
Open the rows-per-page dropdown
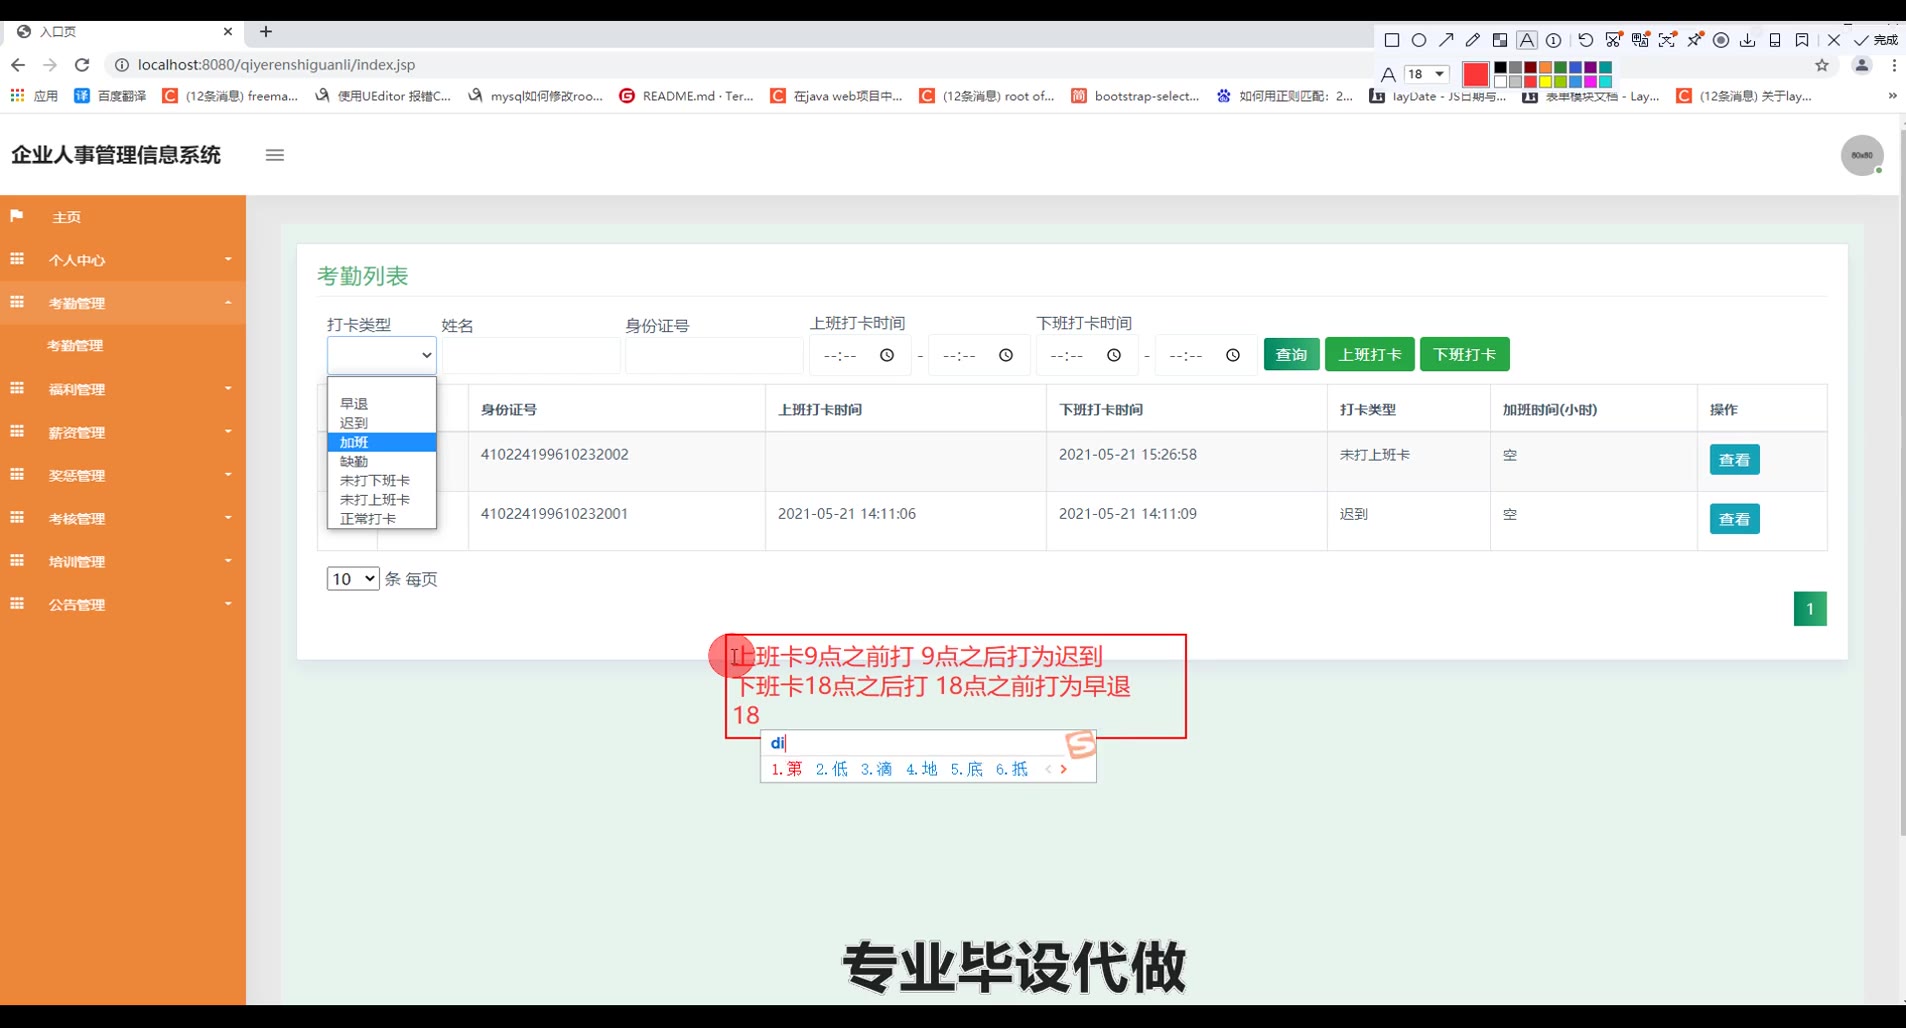click(x=352, y=579)
